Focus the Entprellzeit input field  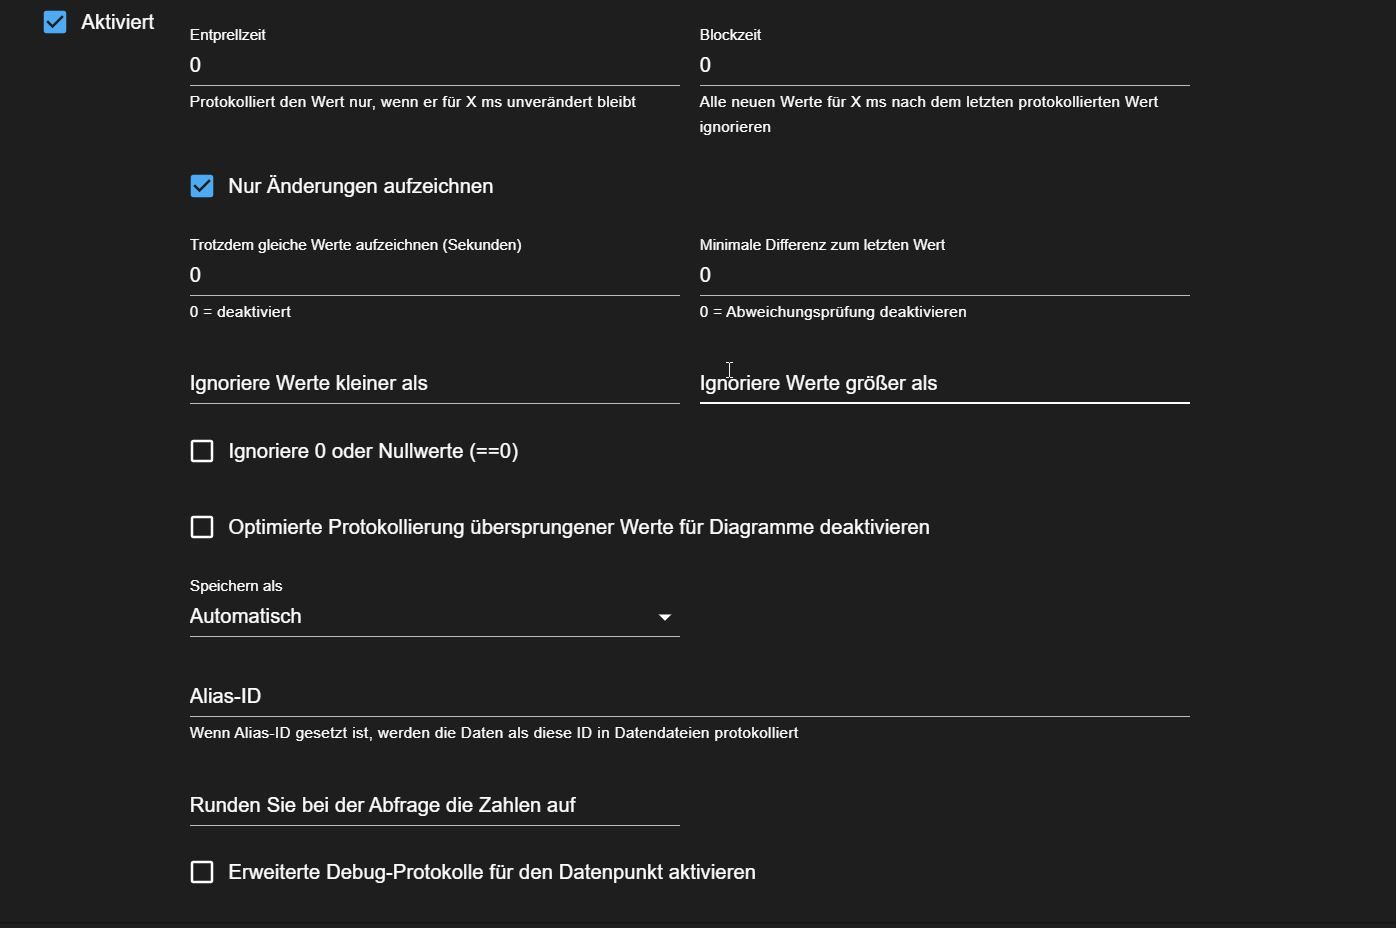point(434,65)
